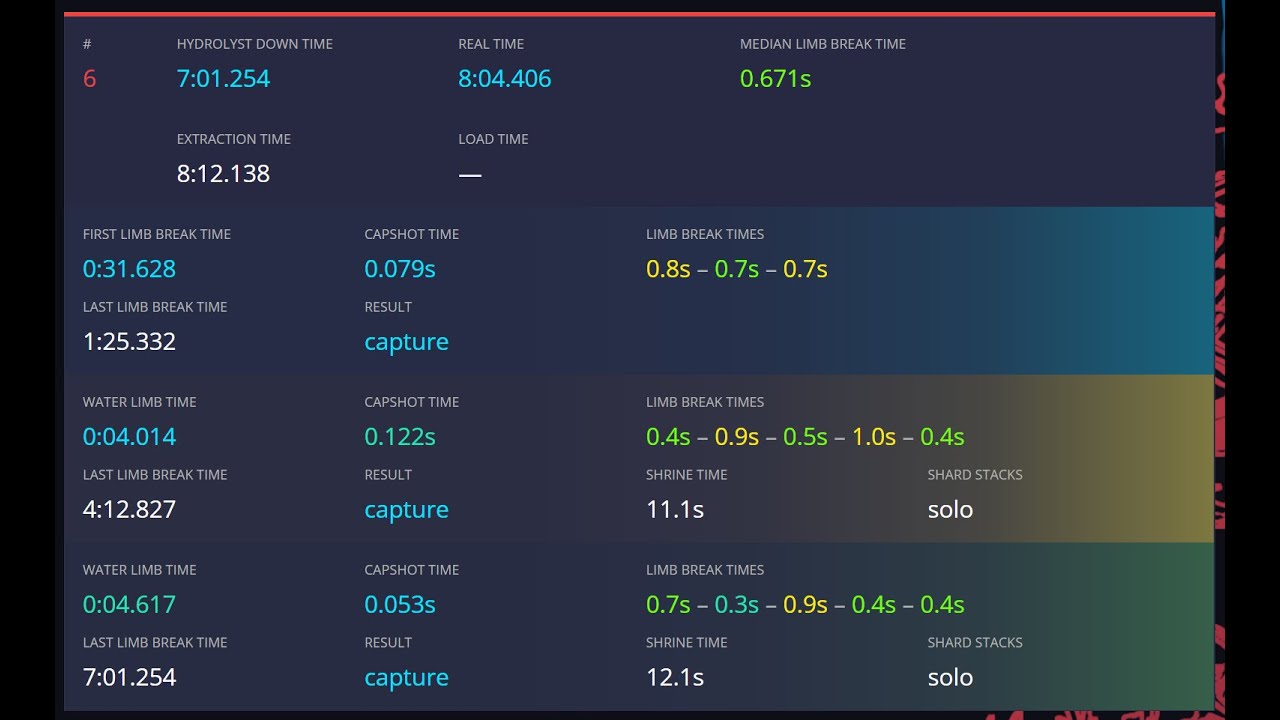Select first limb break time 0:31.628

click(x=129, y=269)
